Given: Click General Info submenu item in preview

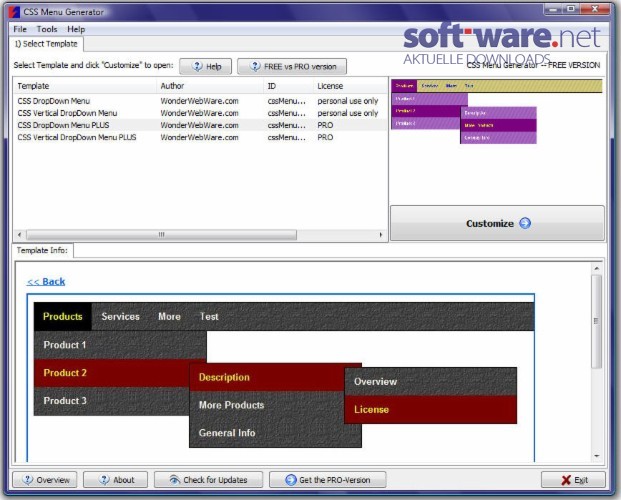Looking at the screenshot, I should tap(275, 433).
